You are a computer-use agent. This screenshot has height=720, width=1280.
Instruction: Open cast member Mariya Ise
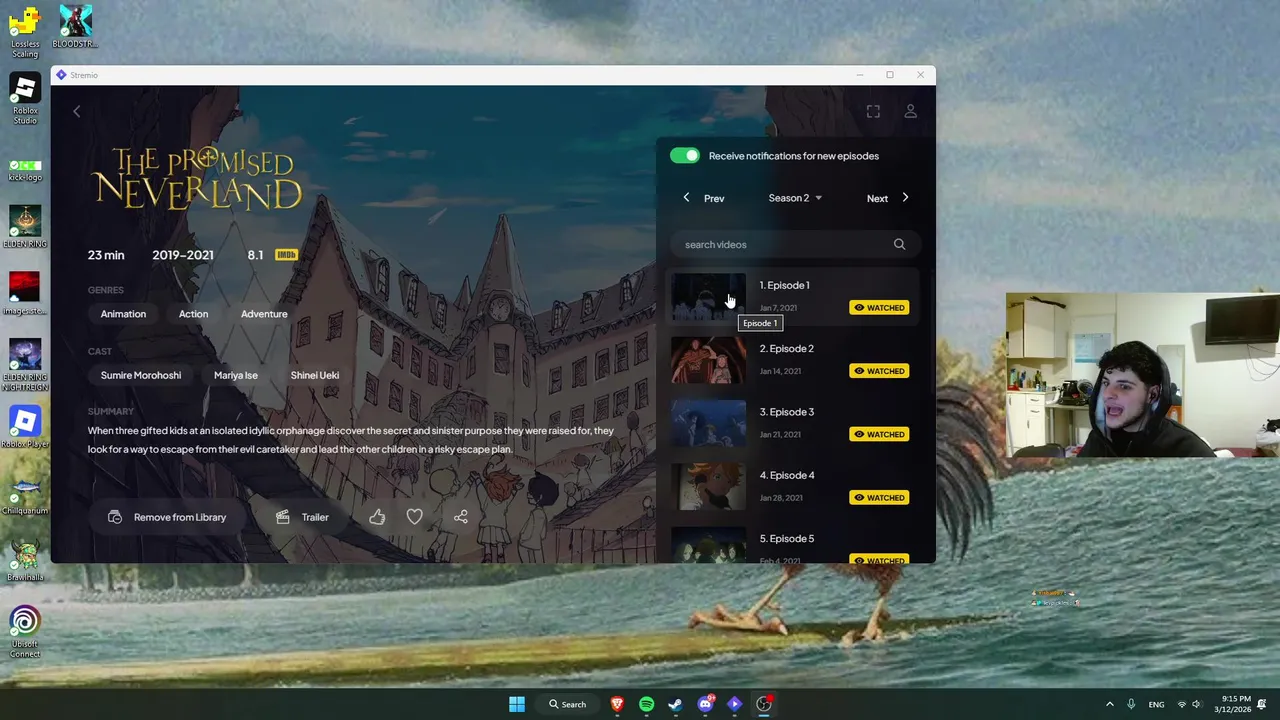click(x=236, y=375)
